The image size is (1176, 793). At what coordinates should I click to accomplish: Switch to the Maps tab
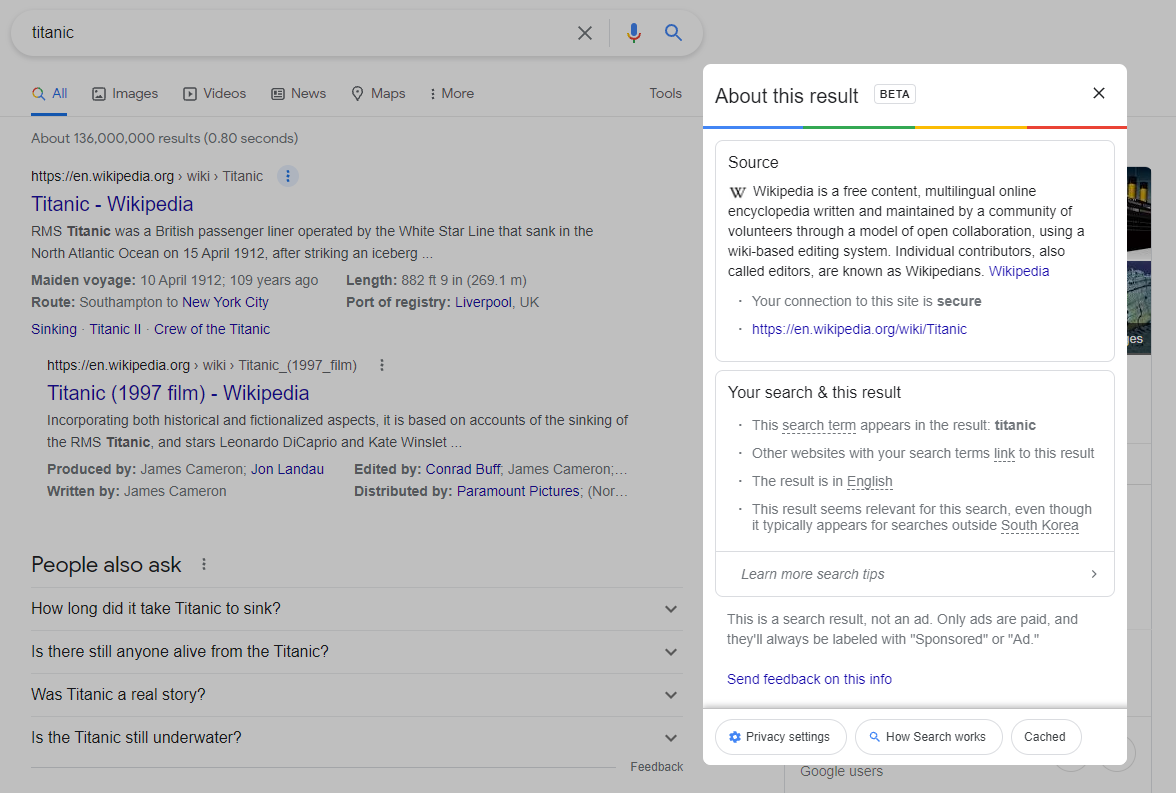379,94
